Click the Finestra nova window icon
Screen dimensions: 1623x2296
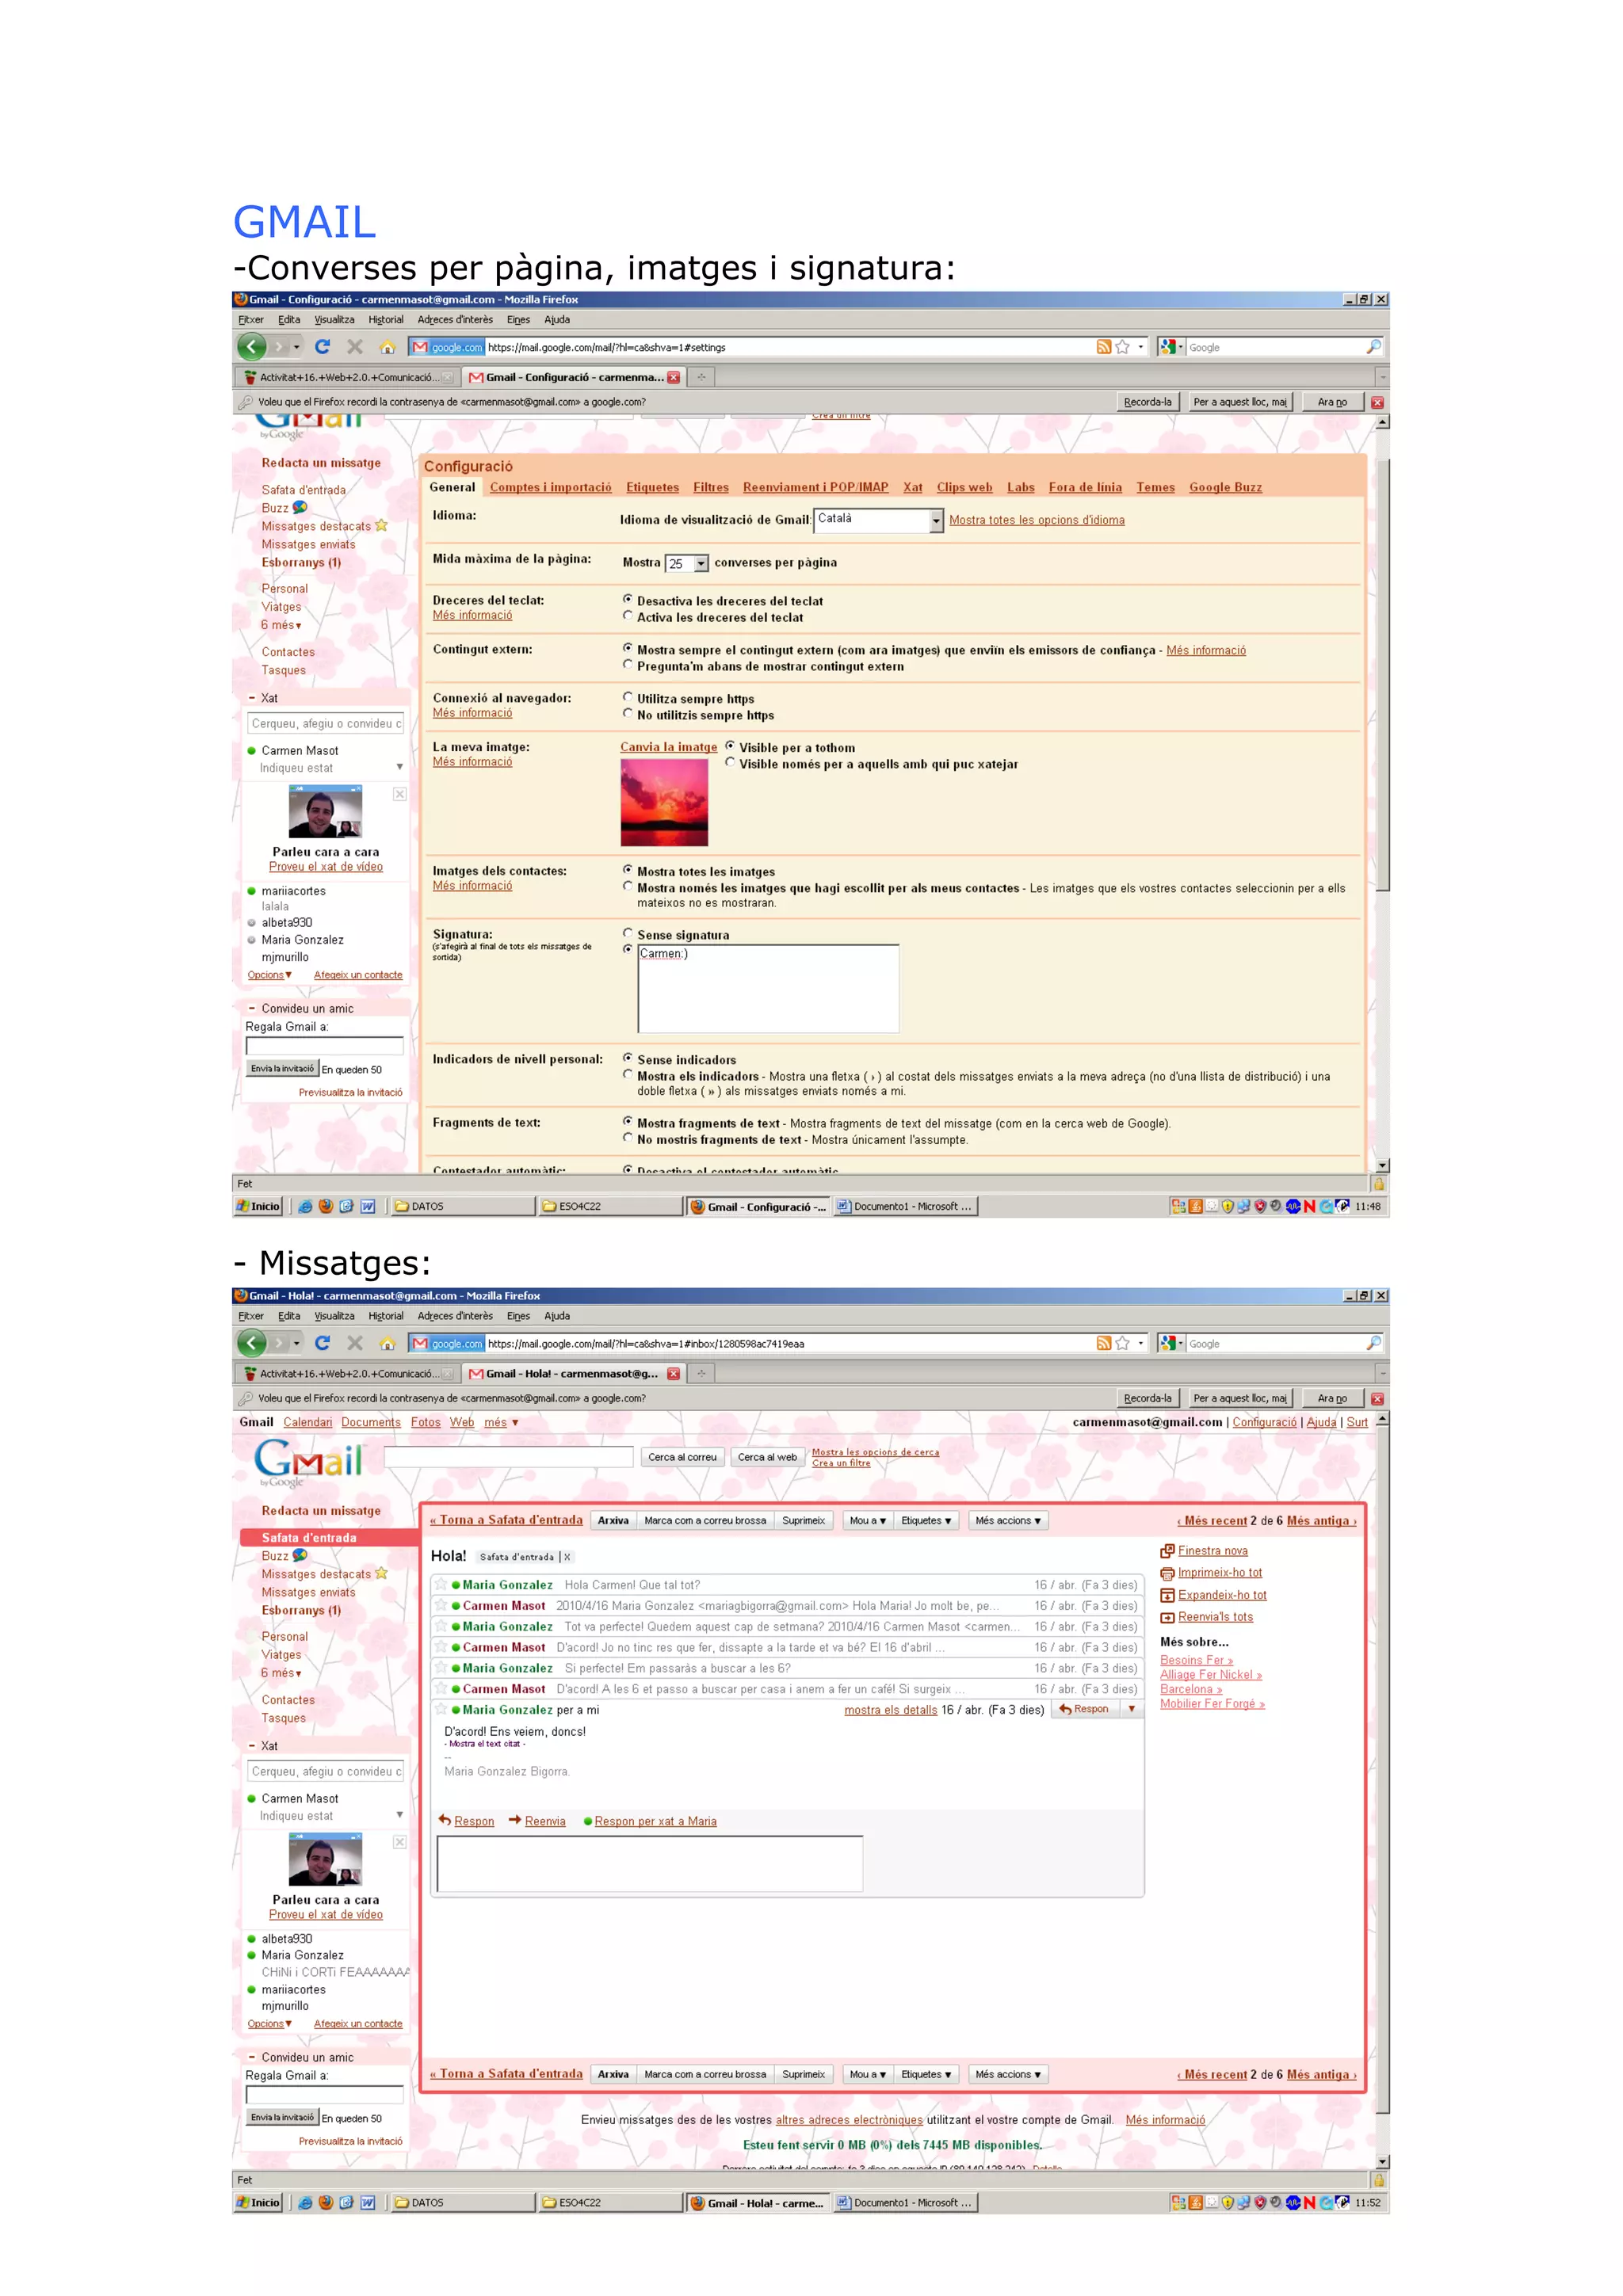point(1166,1551)
